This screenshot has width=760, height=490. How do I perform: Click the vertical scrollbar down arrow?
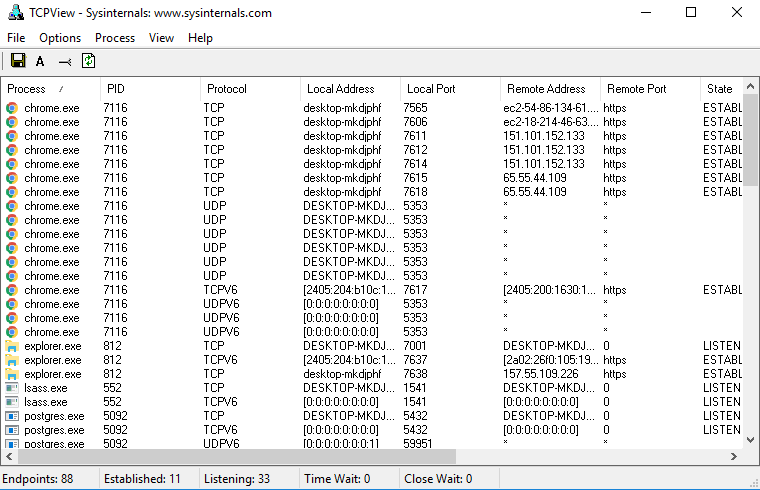pyautogui.click(x=750, y=440)
